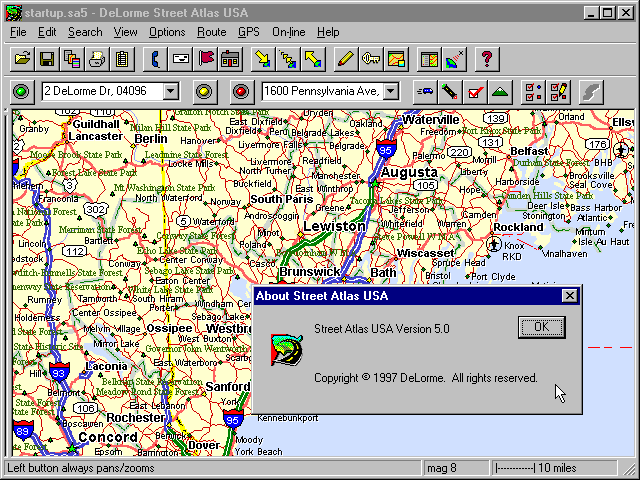
Task: Click the envelope address search icon
Action: coord(180,60)
